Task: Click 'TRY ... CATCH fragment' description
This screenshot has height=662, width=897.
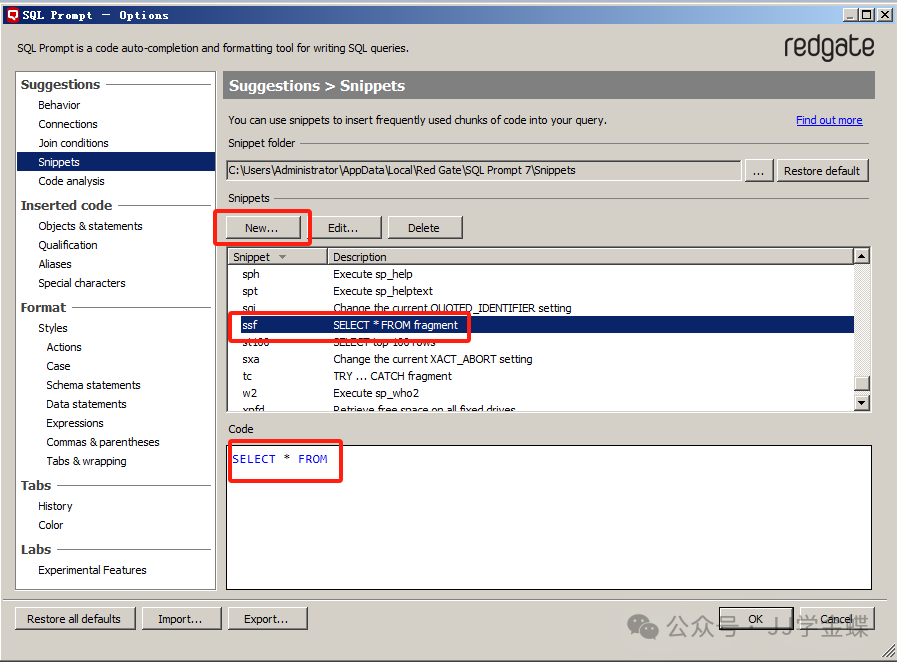Action: [x=392, y=376]
